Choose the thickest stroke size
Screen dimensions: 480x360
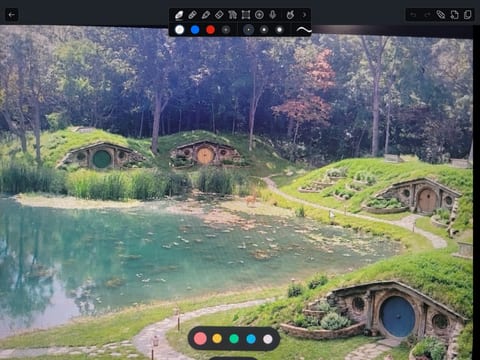pyautogui.click(x=279, y=30)
